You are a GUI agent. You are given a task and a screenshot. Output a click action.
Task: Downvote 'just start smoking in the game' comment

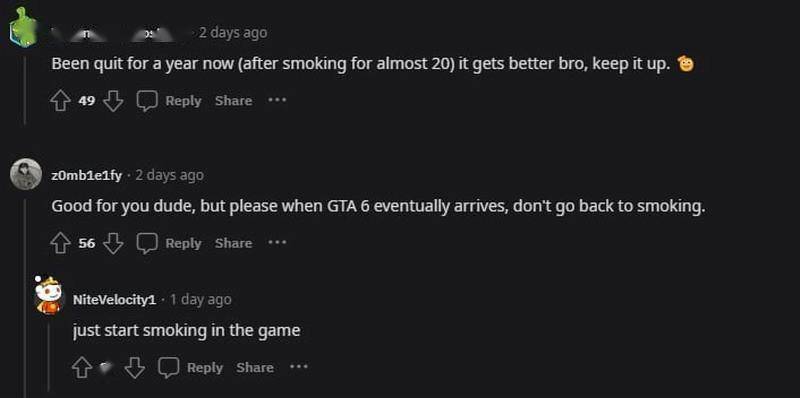pos(135,367)
